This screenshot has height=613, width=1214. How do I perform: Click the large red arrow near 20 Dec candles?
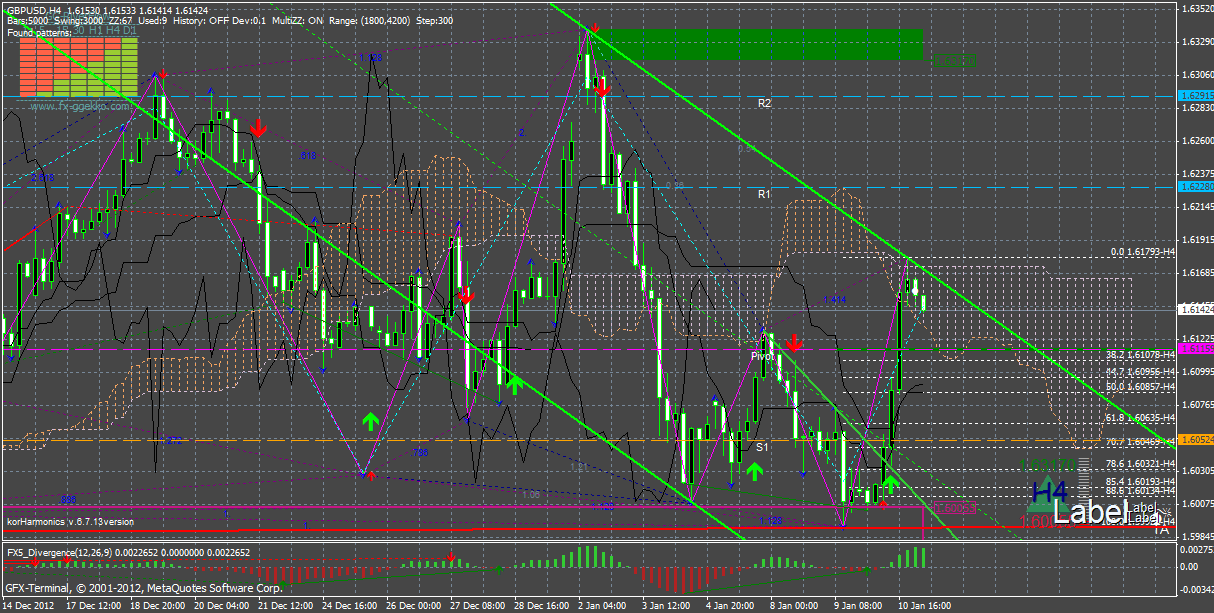coord(258,127)
